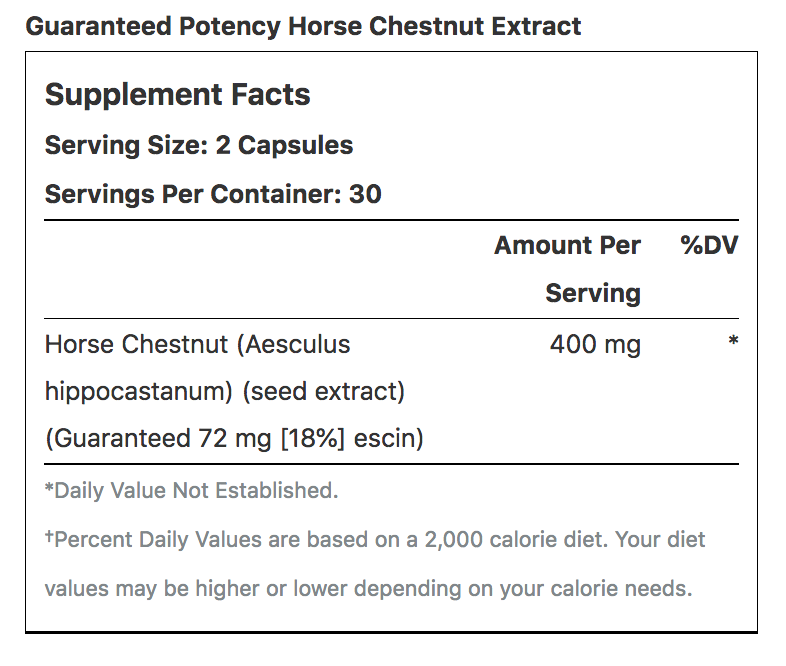Click the Guaranteed Potency Horse Chestnut Extract title
This screenshot has width=786, height=666.
[303, 26]
